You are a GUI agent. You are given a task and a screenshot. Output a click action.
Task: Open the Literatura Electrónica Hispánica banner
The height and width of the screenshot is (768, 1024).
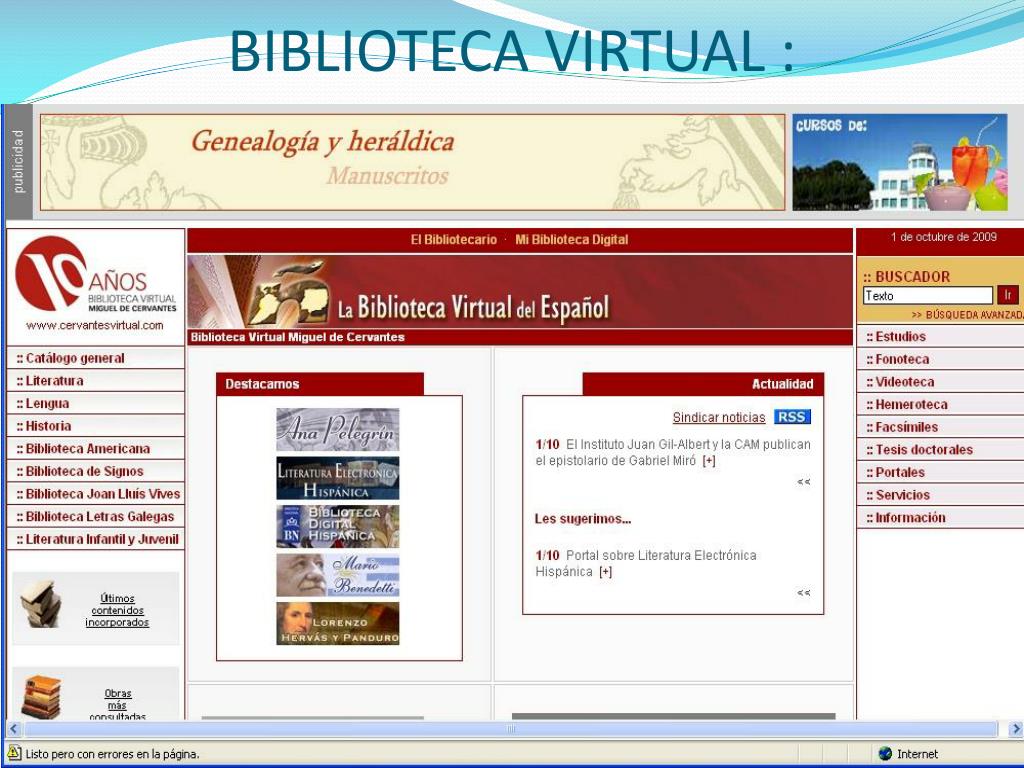[x=338, y=478]
